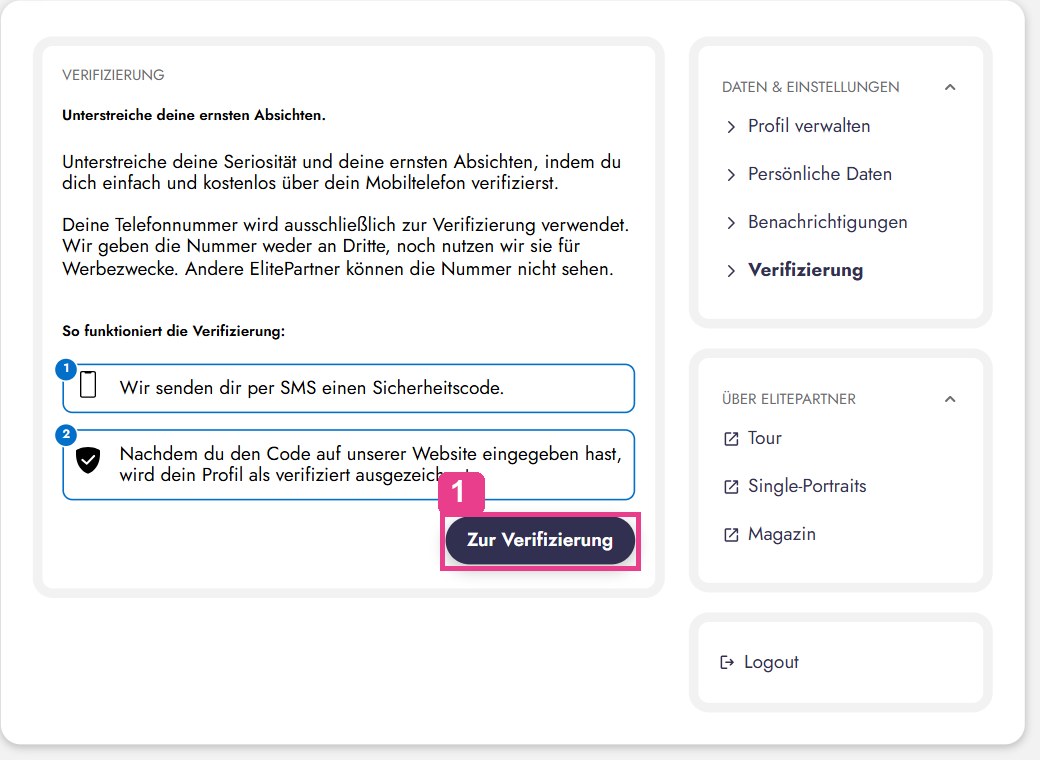Click external-link icon beside Single-Portraits
Image resolution: width=1040 pixels, height=760 pixels.
[731, 487]
